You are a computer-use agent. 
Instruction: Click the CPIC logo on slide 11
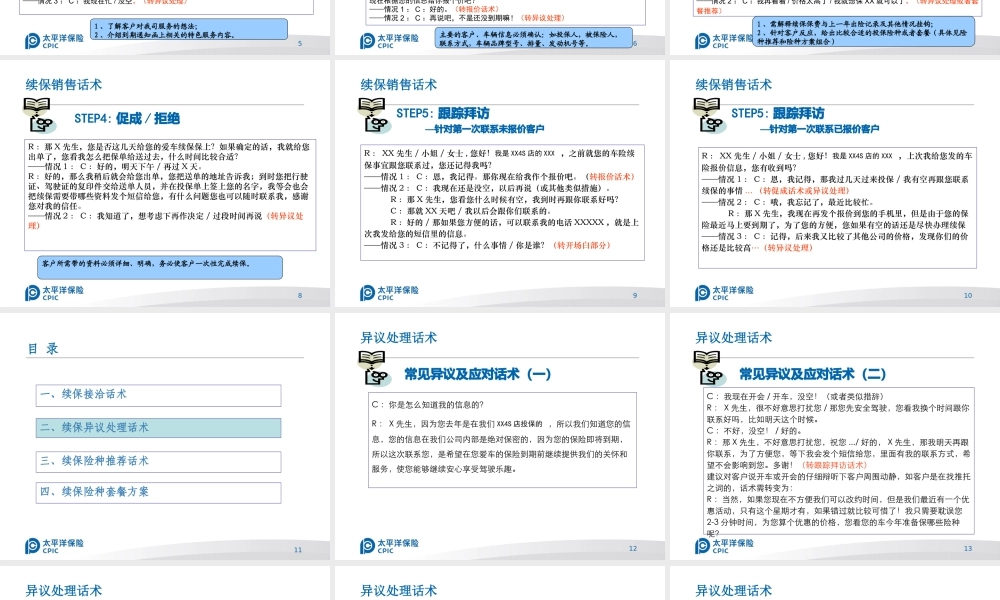point(54,546)
